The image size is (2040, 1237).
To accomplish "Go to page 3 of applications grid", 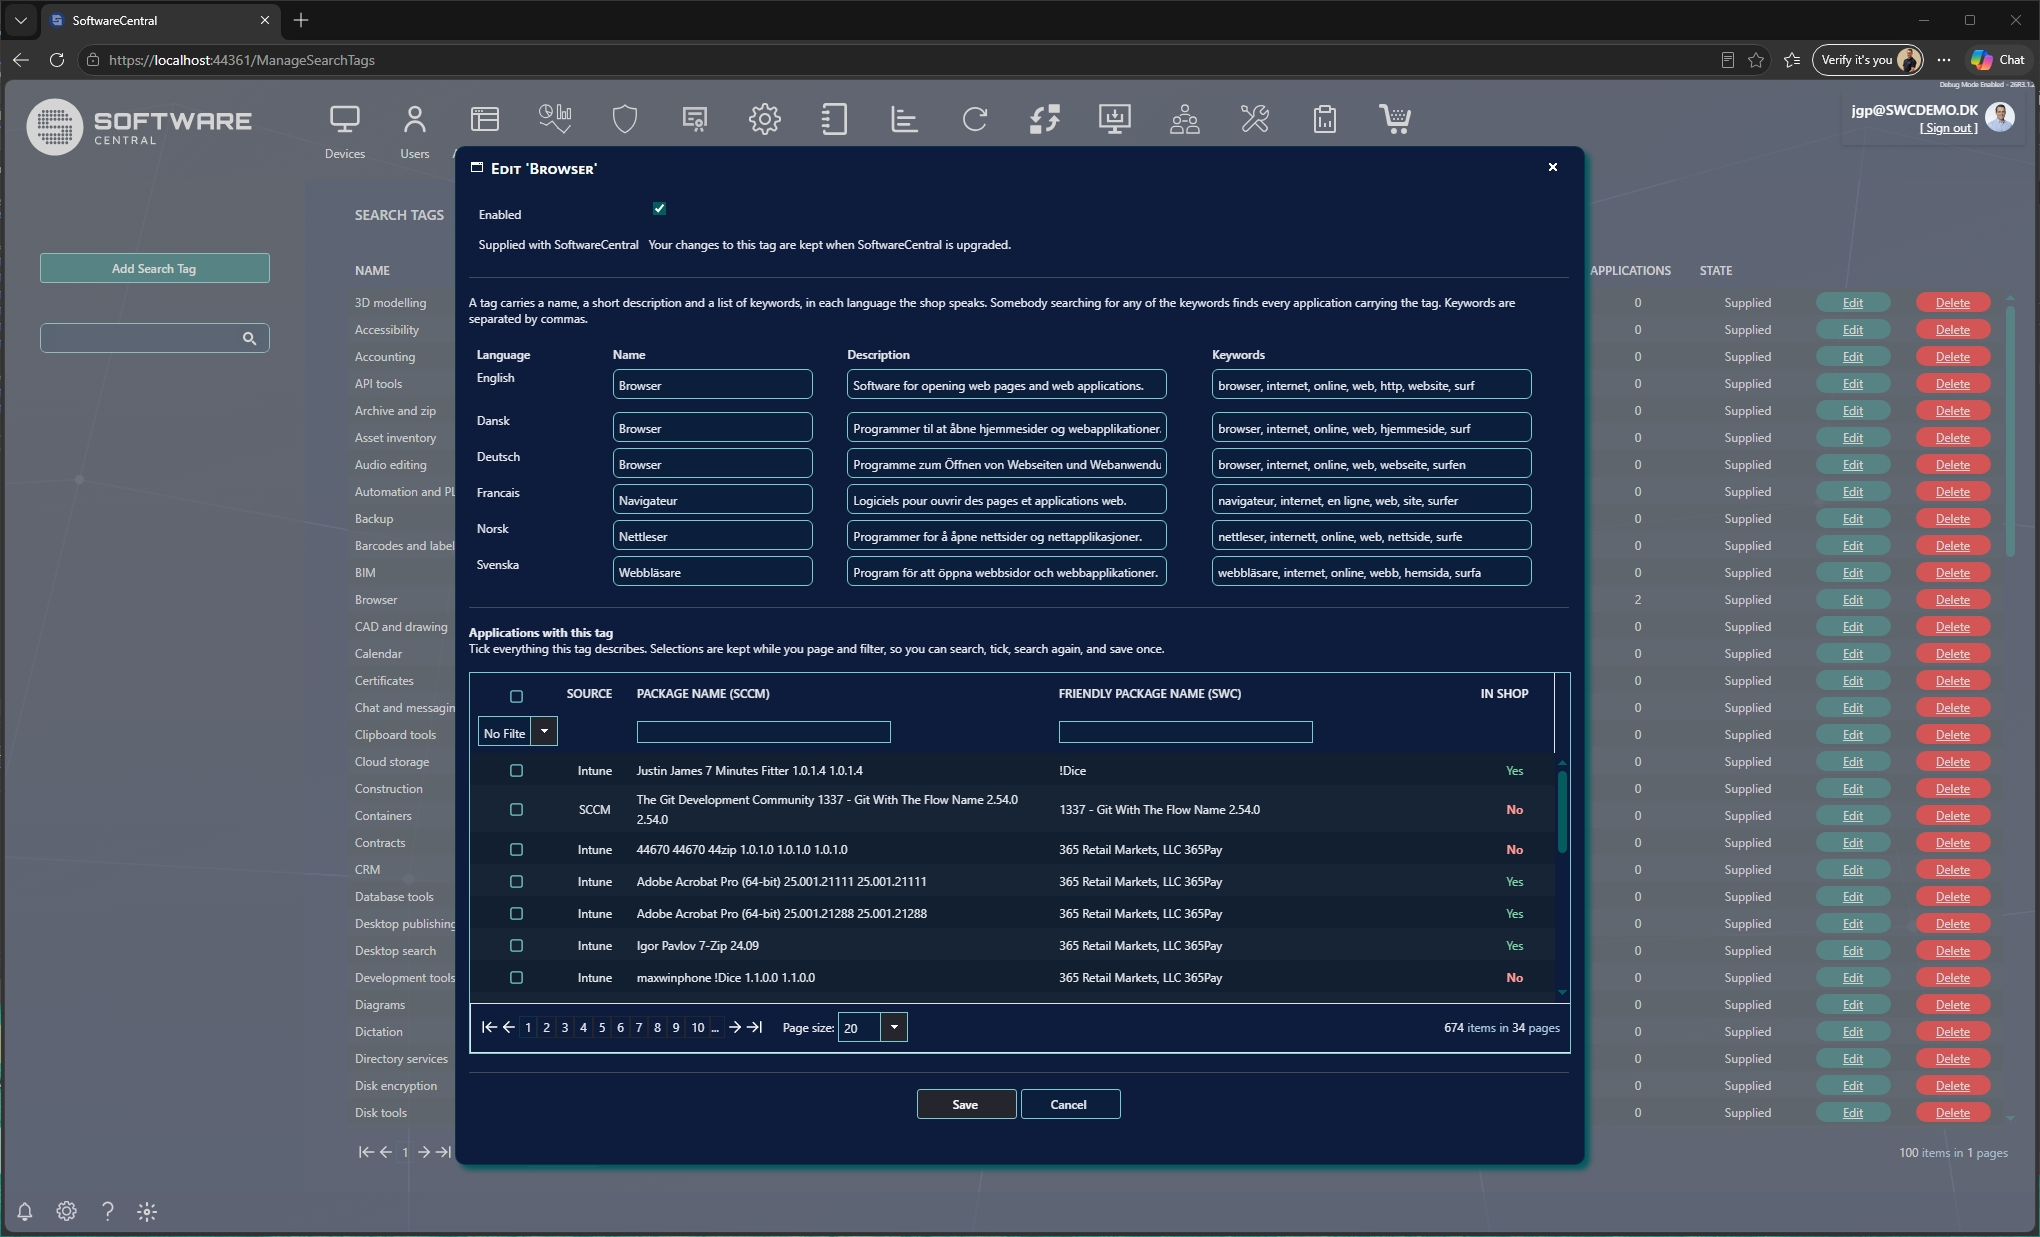I will click(565, 1027).
